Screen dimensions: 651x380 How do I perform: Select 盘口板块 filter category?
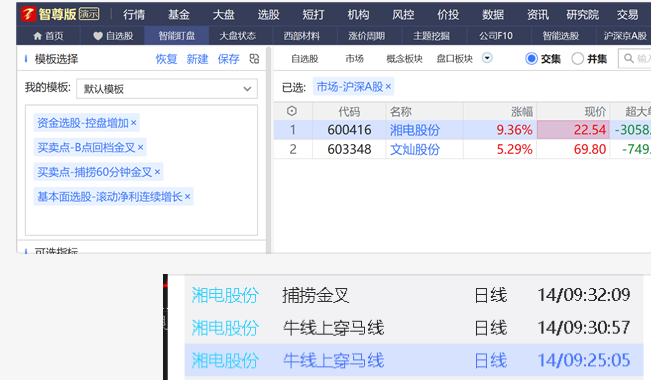tap(455, 59)
